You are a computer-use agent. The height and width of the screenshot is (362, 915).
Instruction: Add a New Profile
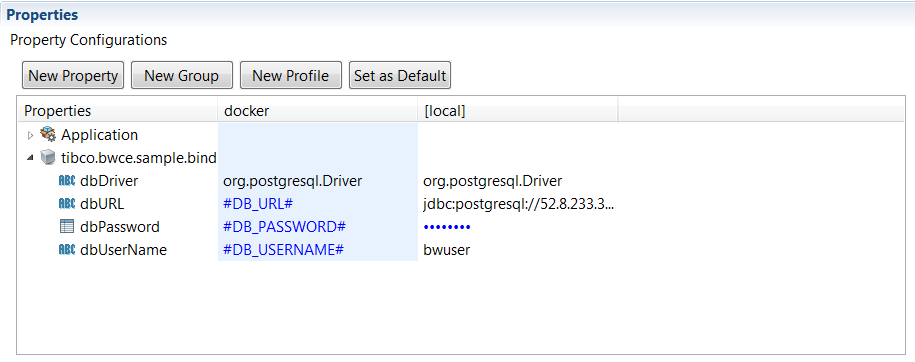coord(291,75)
